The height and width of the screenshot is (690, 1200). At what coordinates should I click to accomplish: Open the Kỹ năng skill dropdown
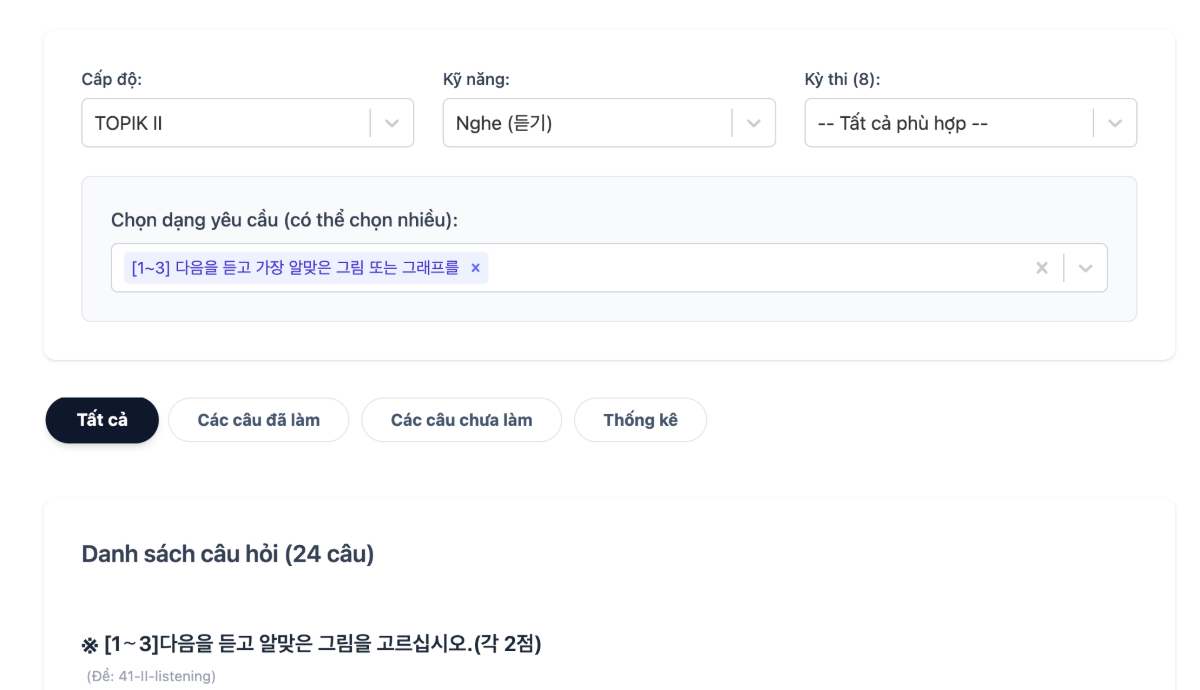(590, 123)
